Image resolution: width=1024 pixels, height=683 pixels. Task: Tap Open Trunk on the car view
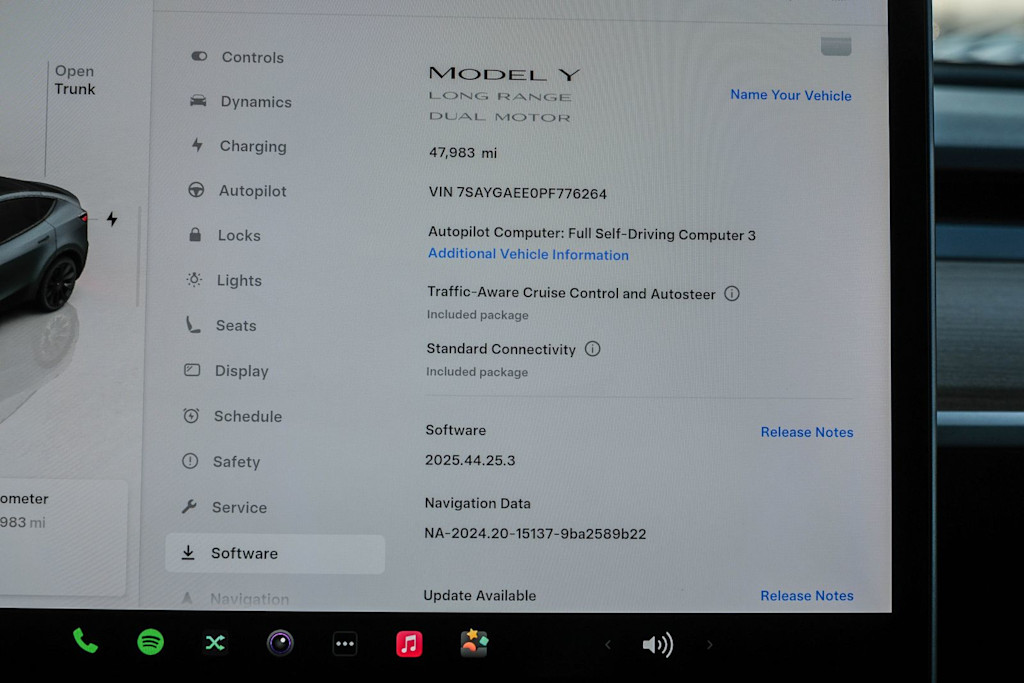tap(74, 80)
